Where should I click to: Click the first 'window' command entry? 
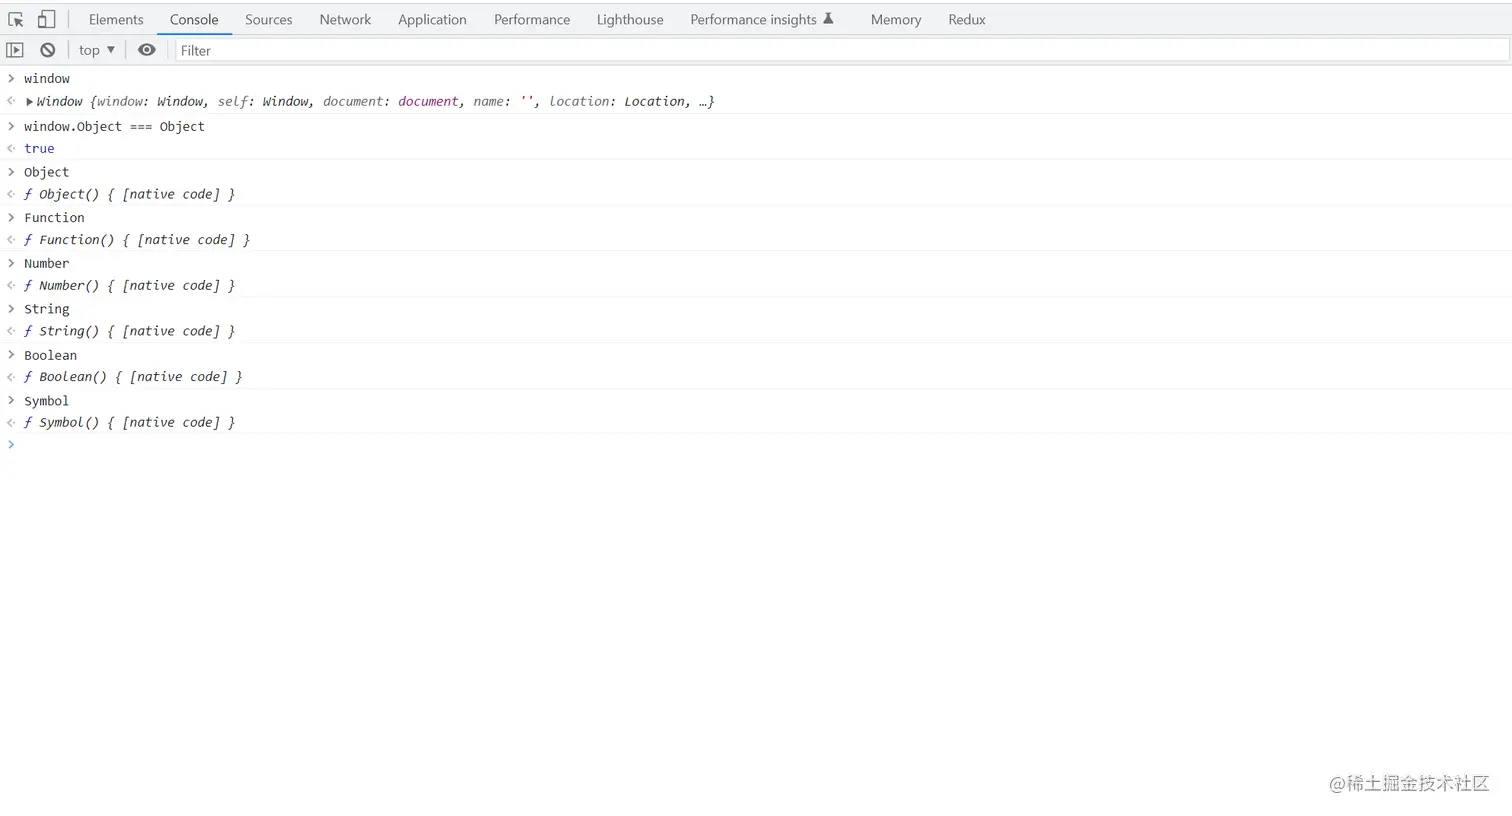pyautogui.click(x=47, y=78)
